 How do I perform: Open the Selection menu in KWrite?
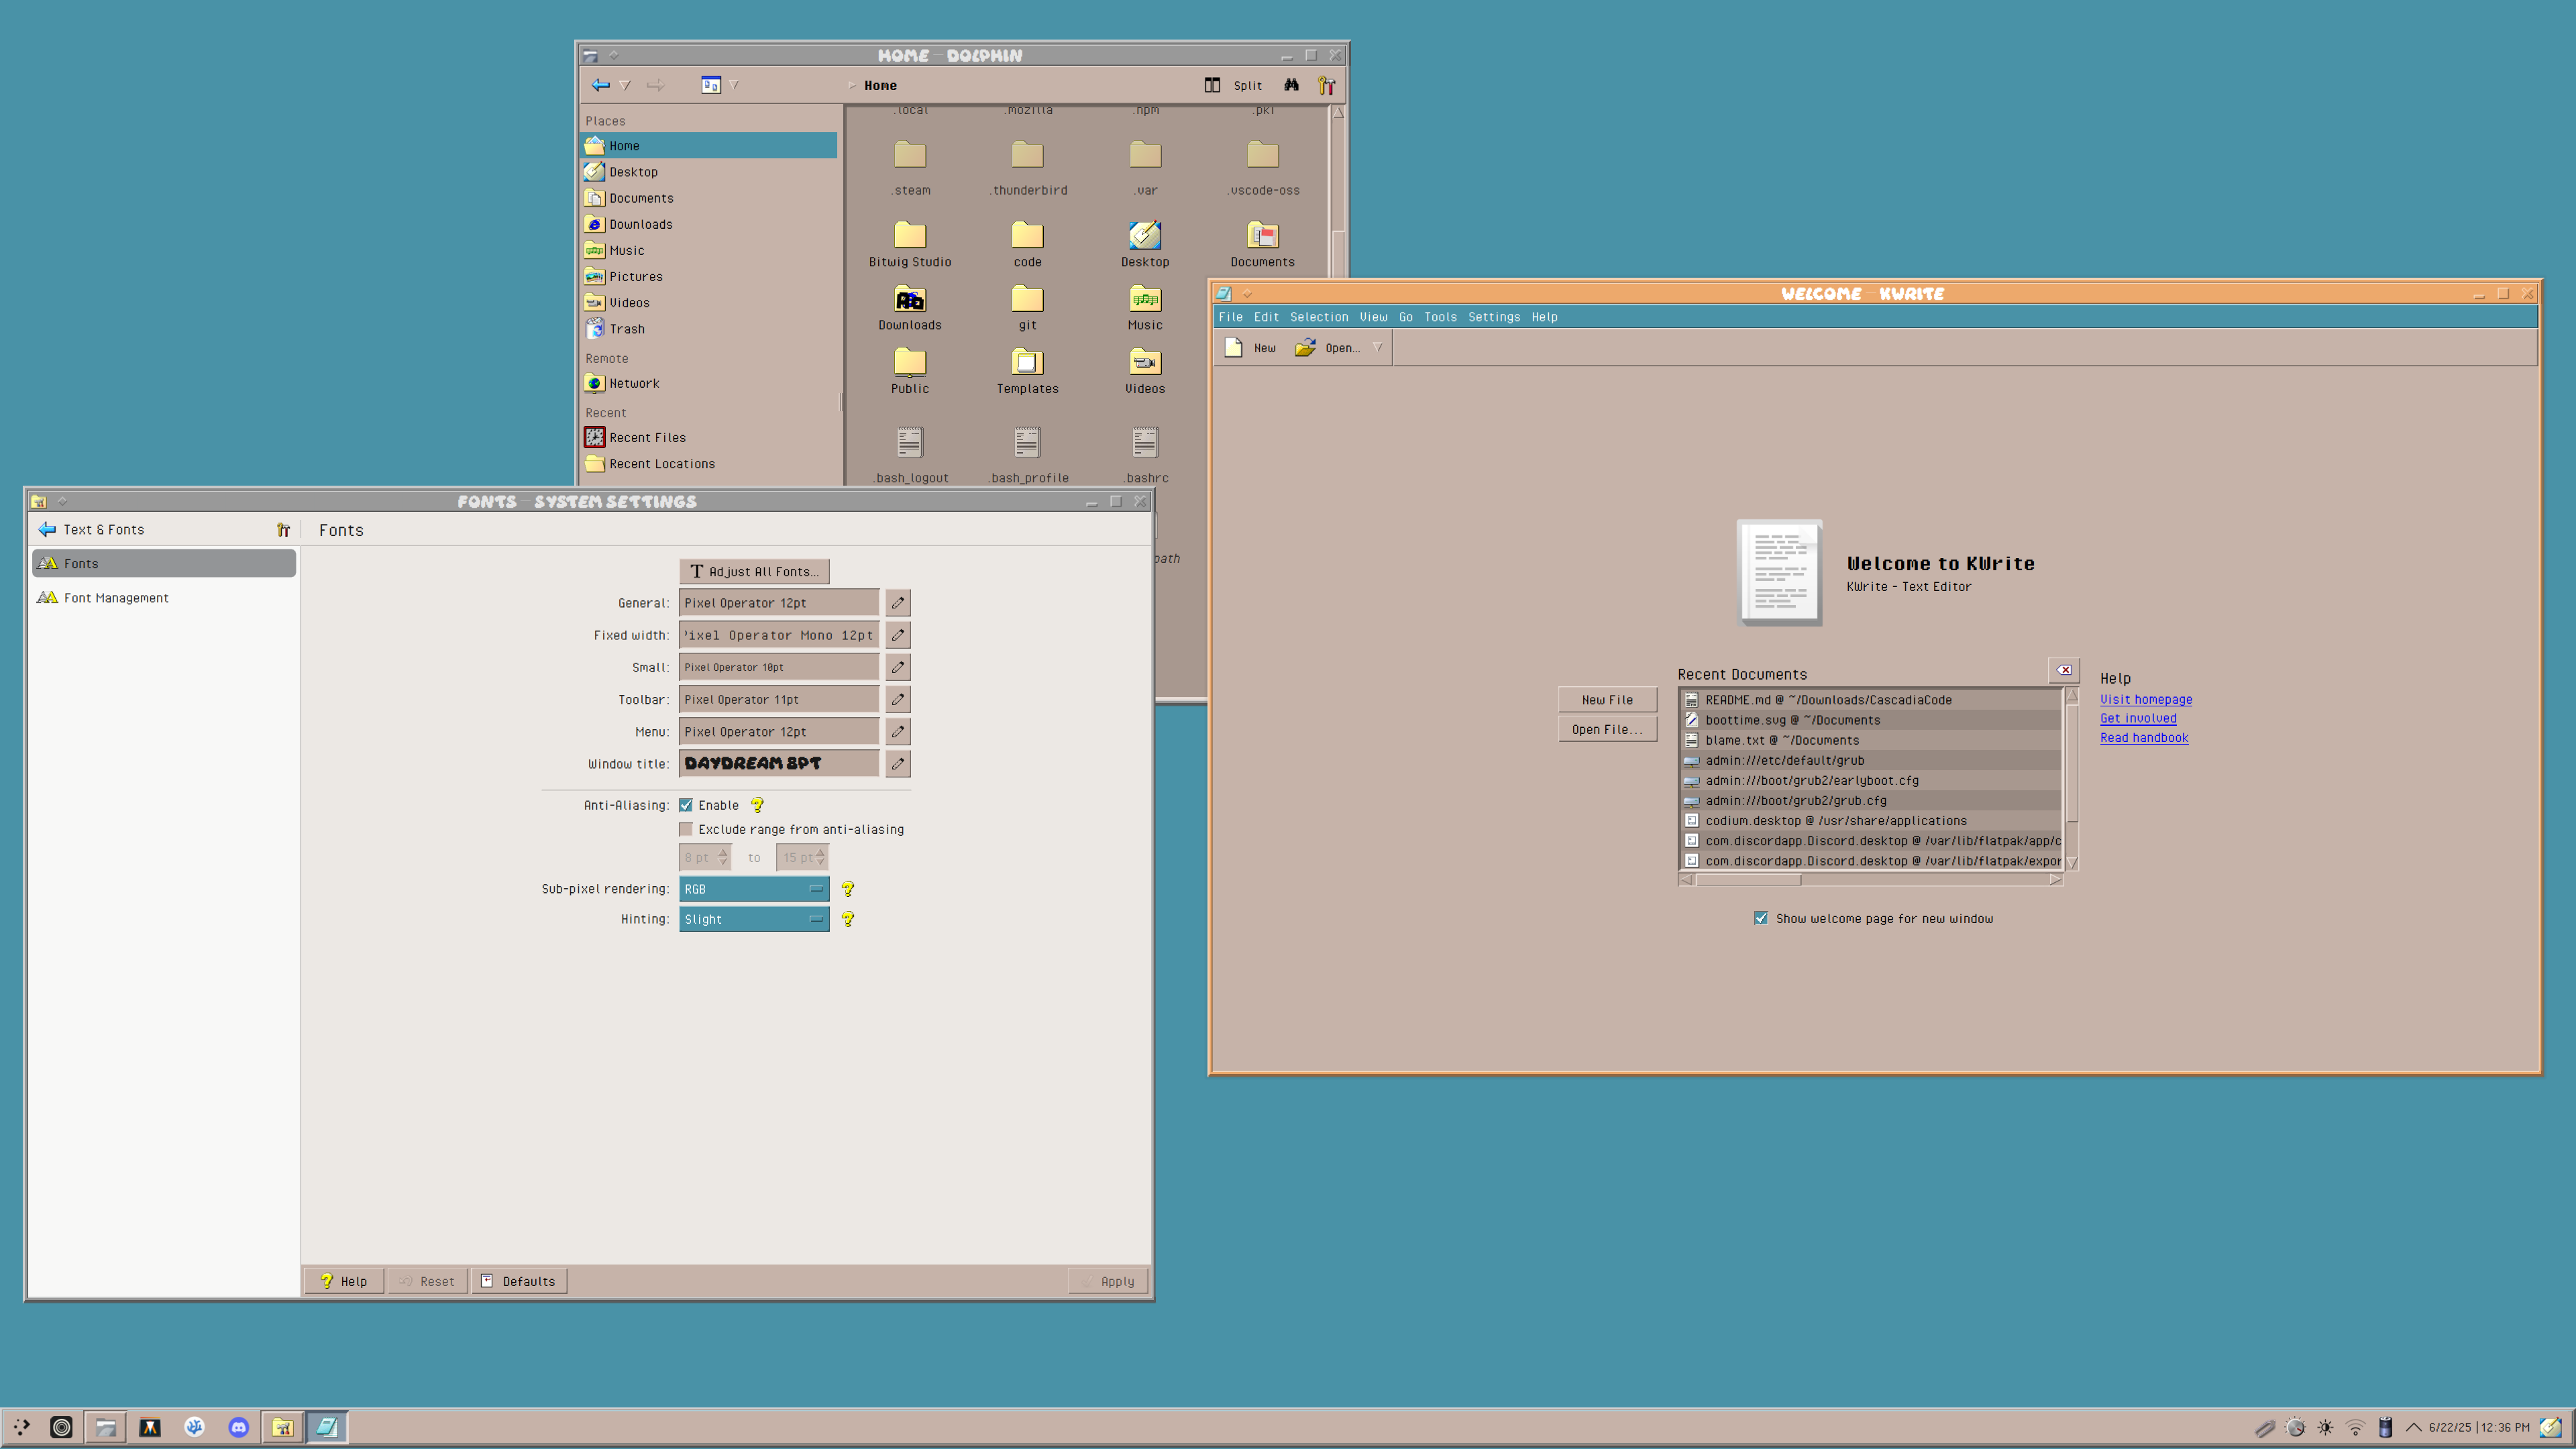pos(1319,317)
